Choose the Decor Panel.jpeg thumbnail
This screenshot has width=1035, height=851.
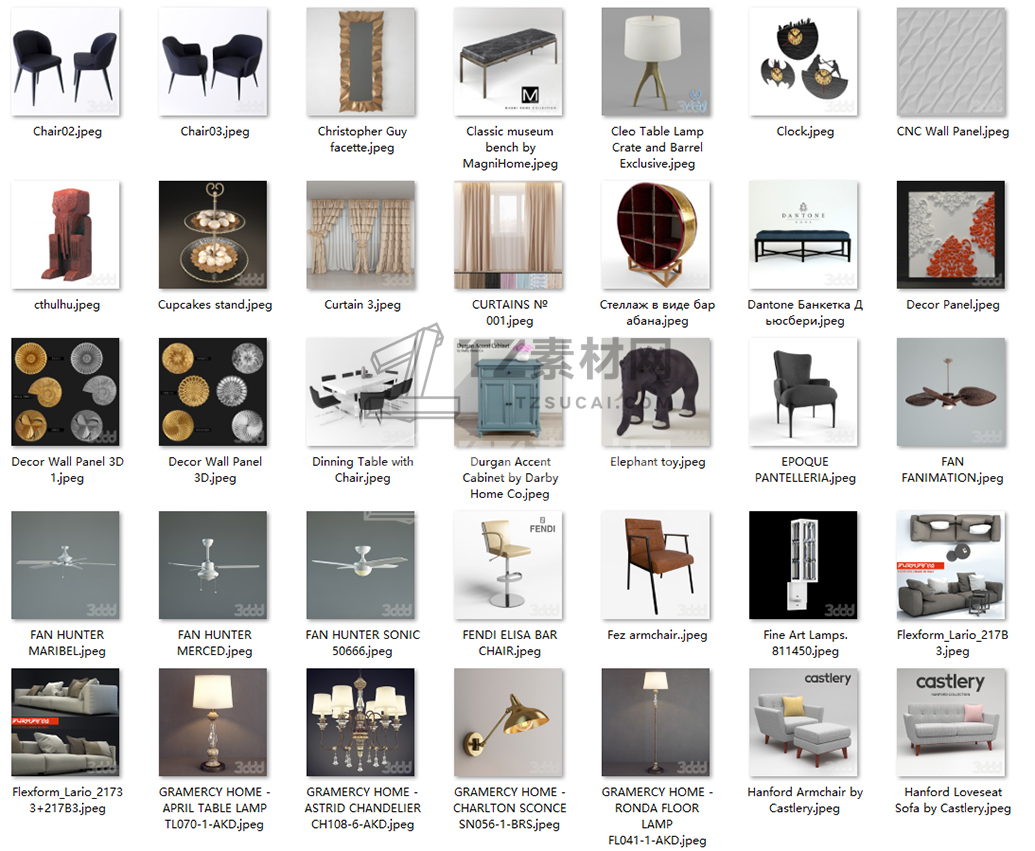(951, 234)
